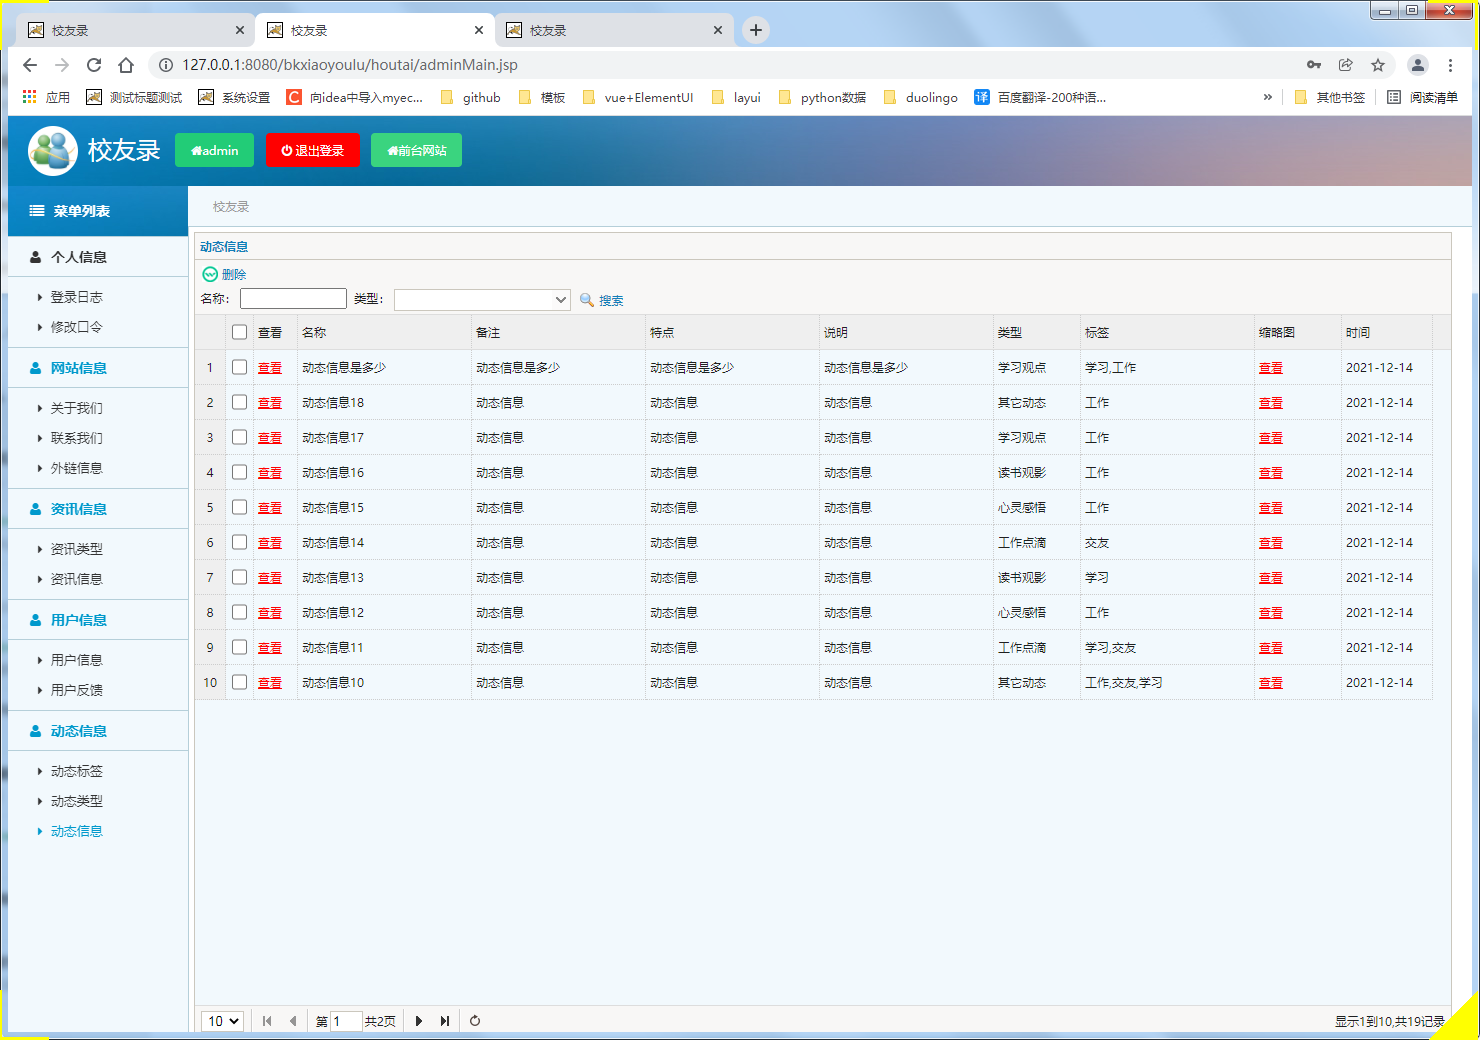
Task: Go to the previous results page
Action: coord(293,1021)
